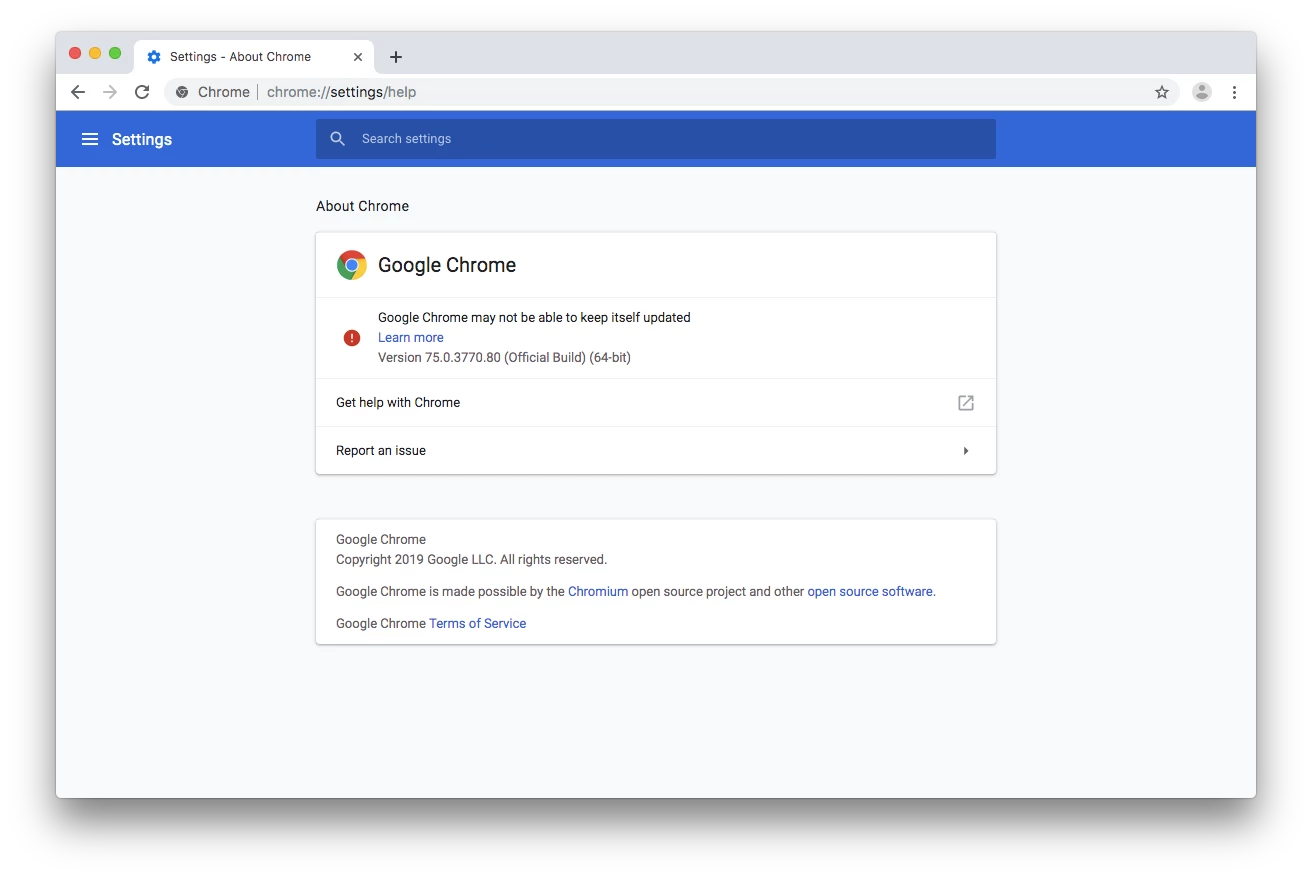Click the external link icon for Get help
The width and height of the screenshot is (1312, 878).
[x=966, y=403]
